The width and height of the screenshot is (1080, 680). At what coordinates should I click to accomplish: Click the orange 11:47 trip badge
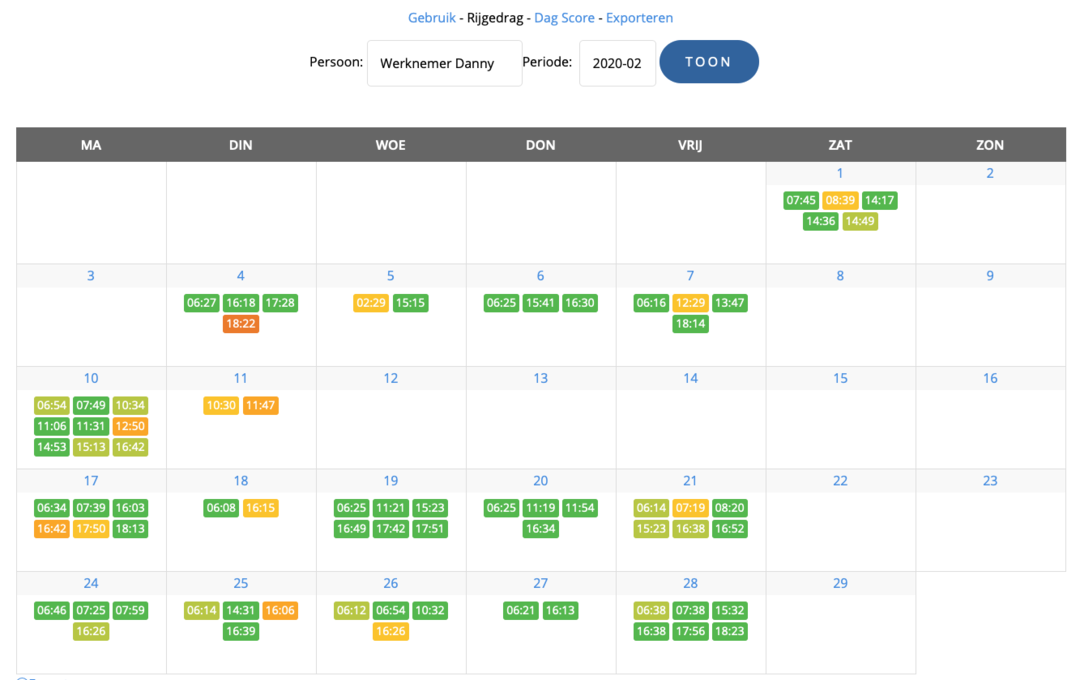260,406
